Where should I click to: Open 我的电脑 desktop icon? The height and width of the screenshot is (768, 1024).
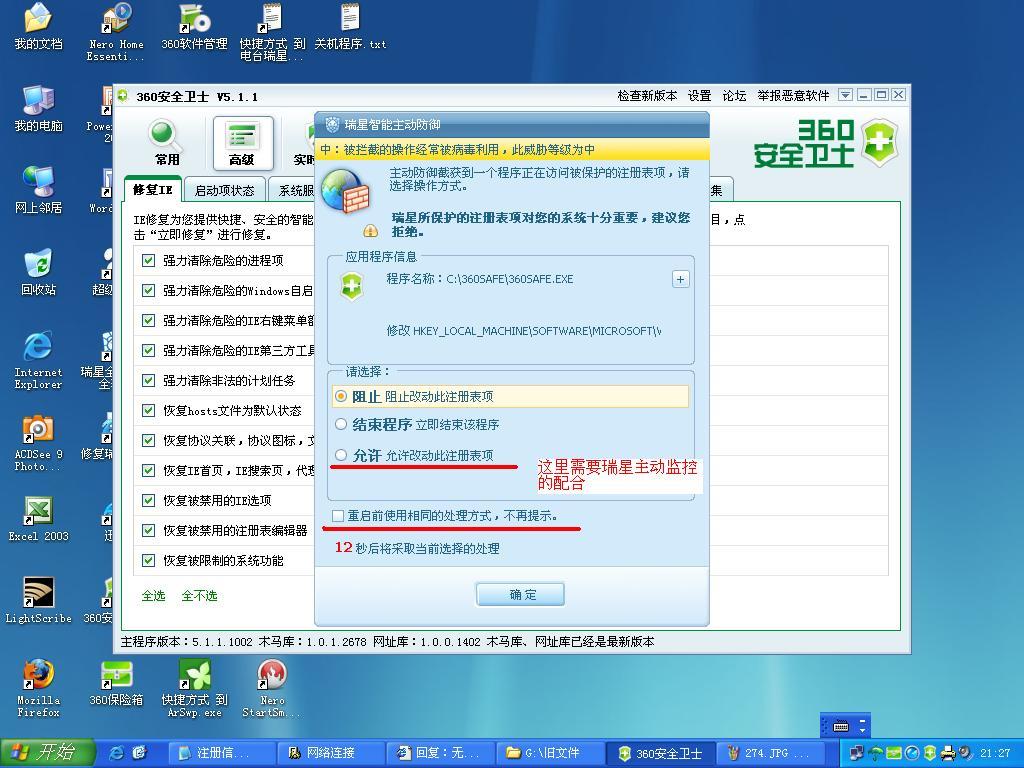click(38, 108)
